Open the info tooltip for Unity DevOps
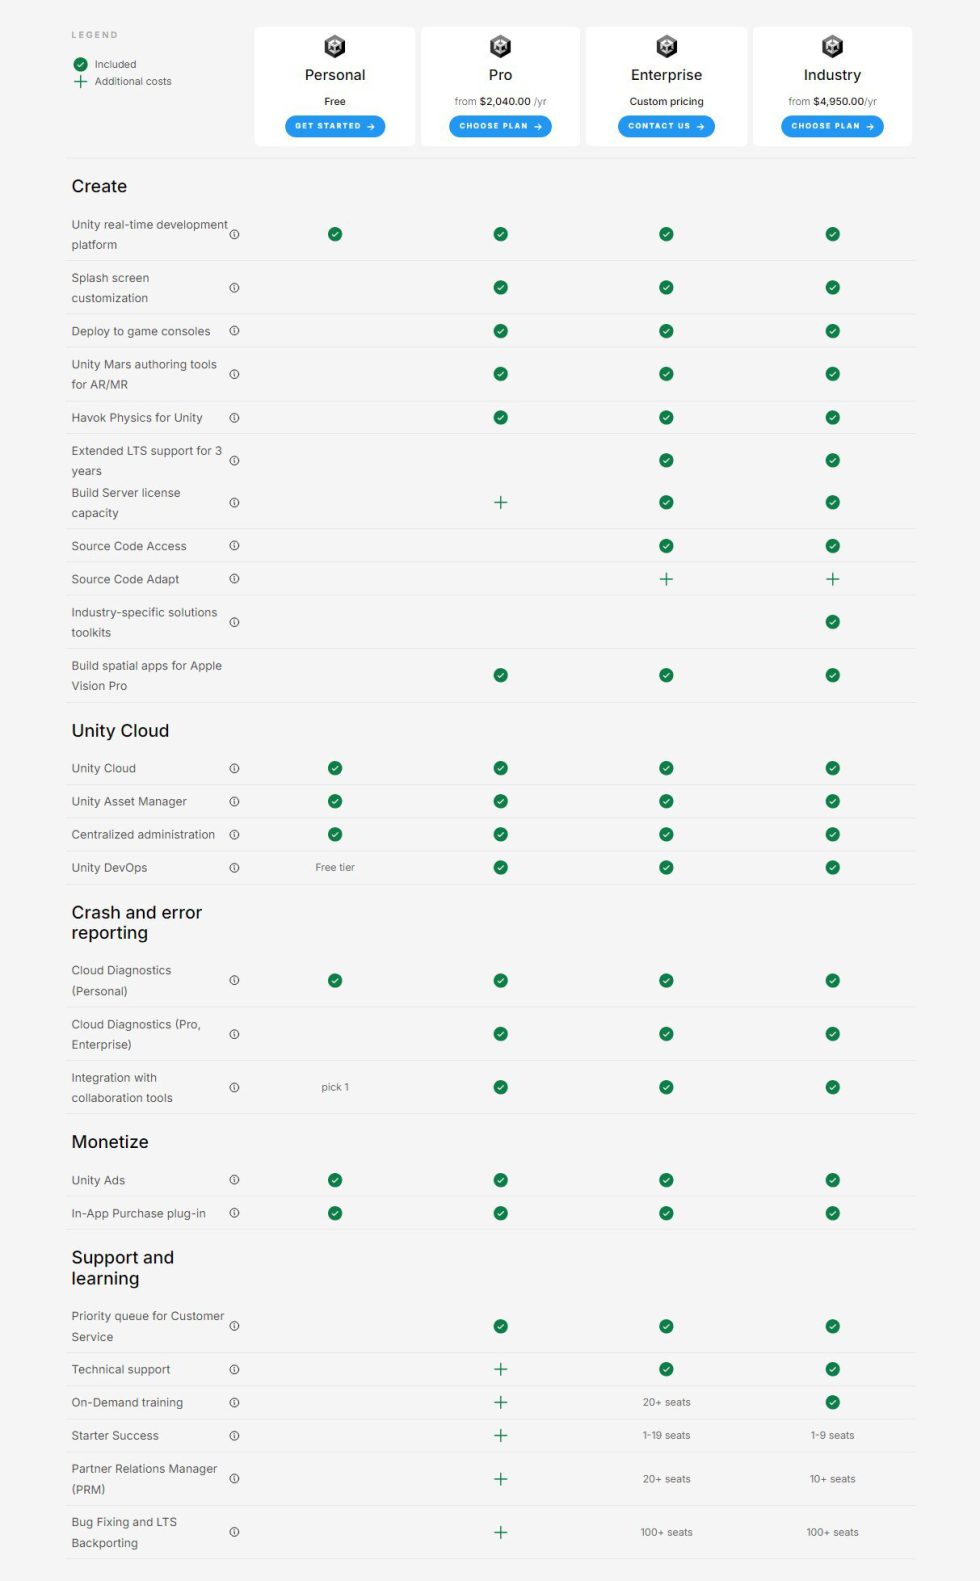 point(234,868)
